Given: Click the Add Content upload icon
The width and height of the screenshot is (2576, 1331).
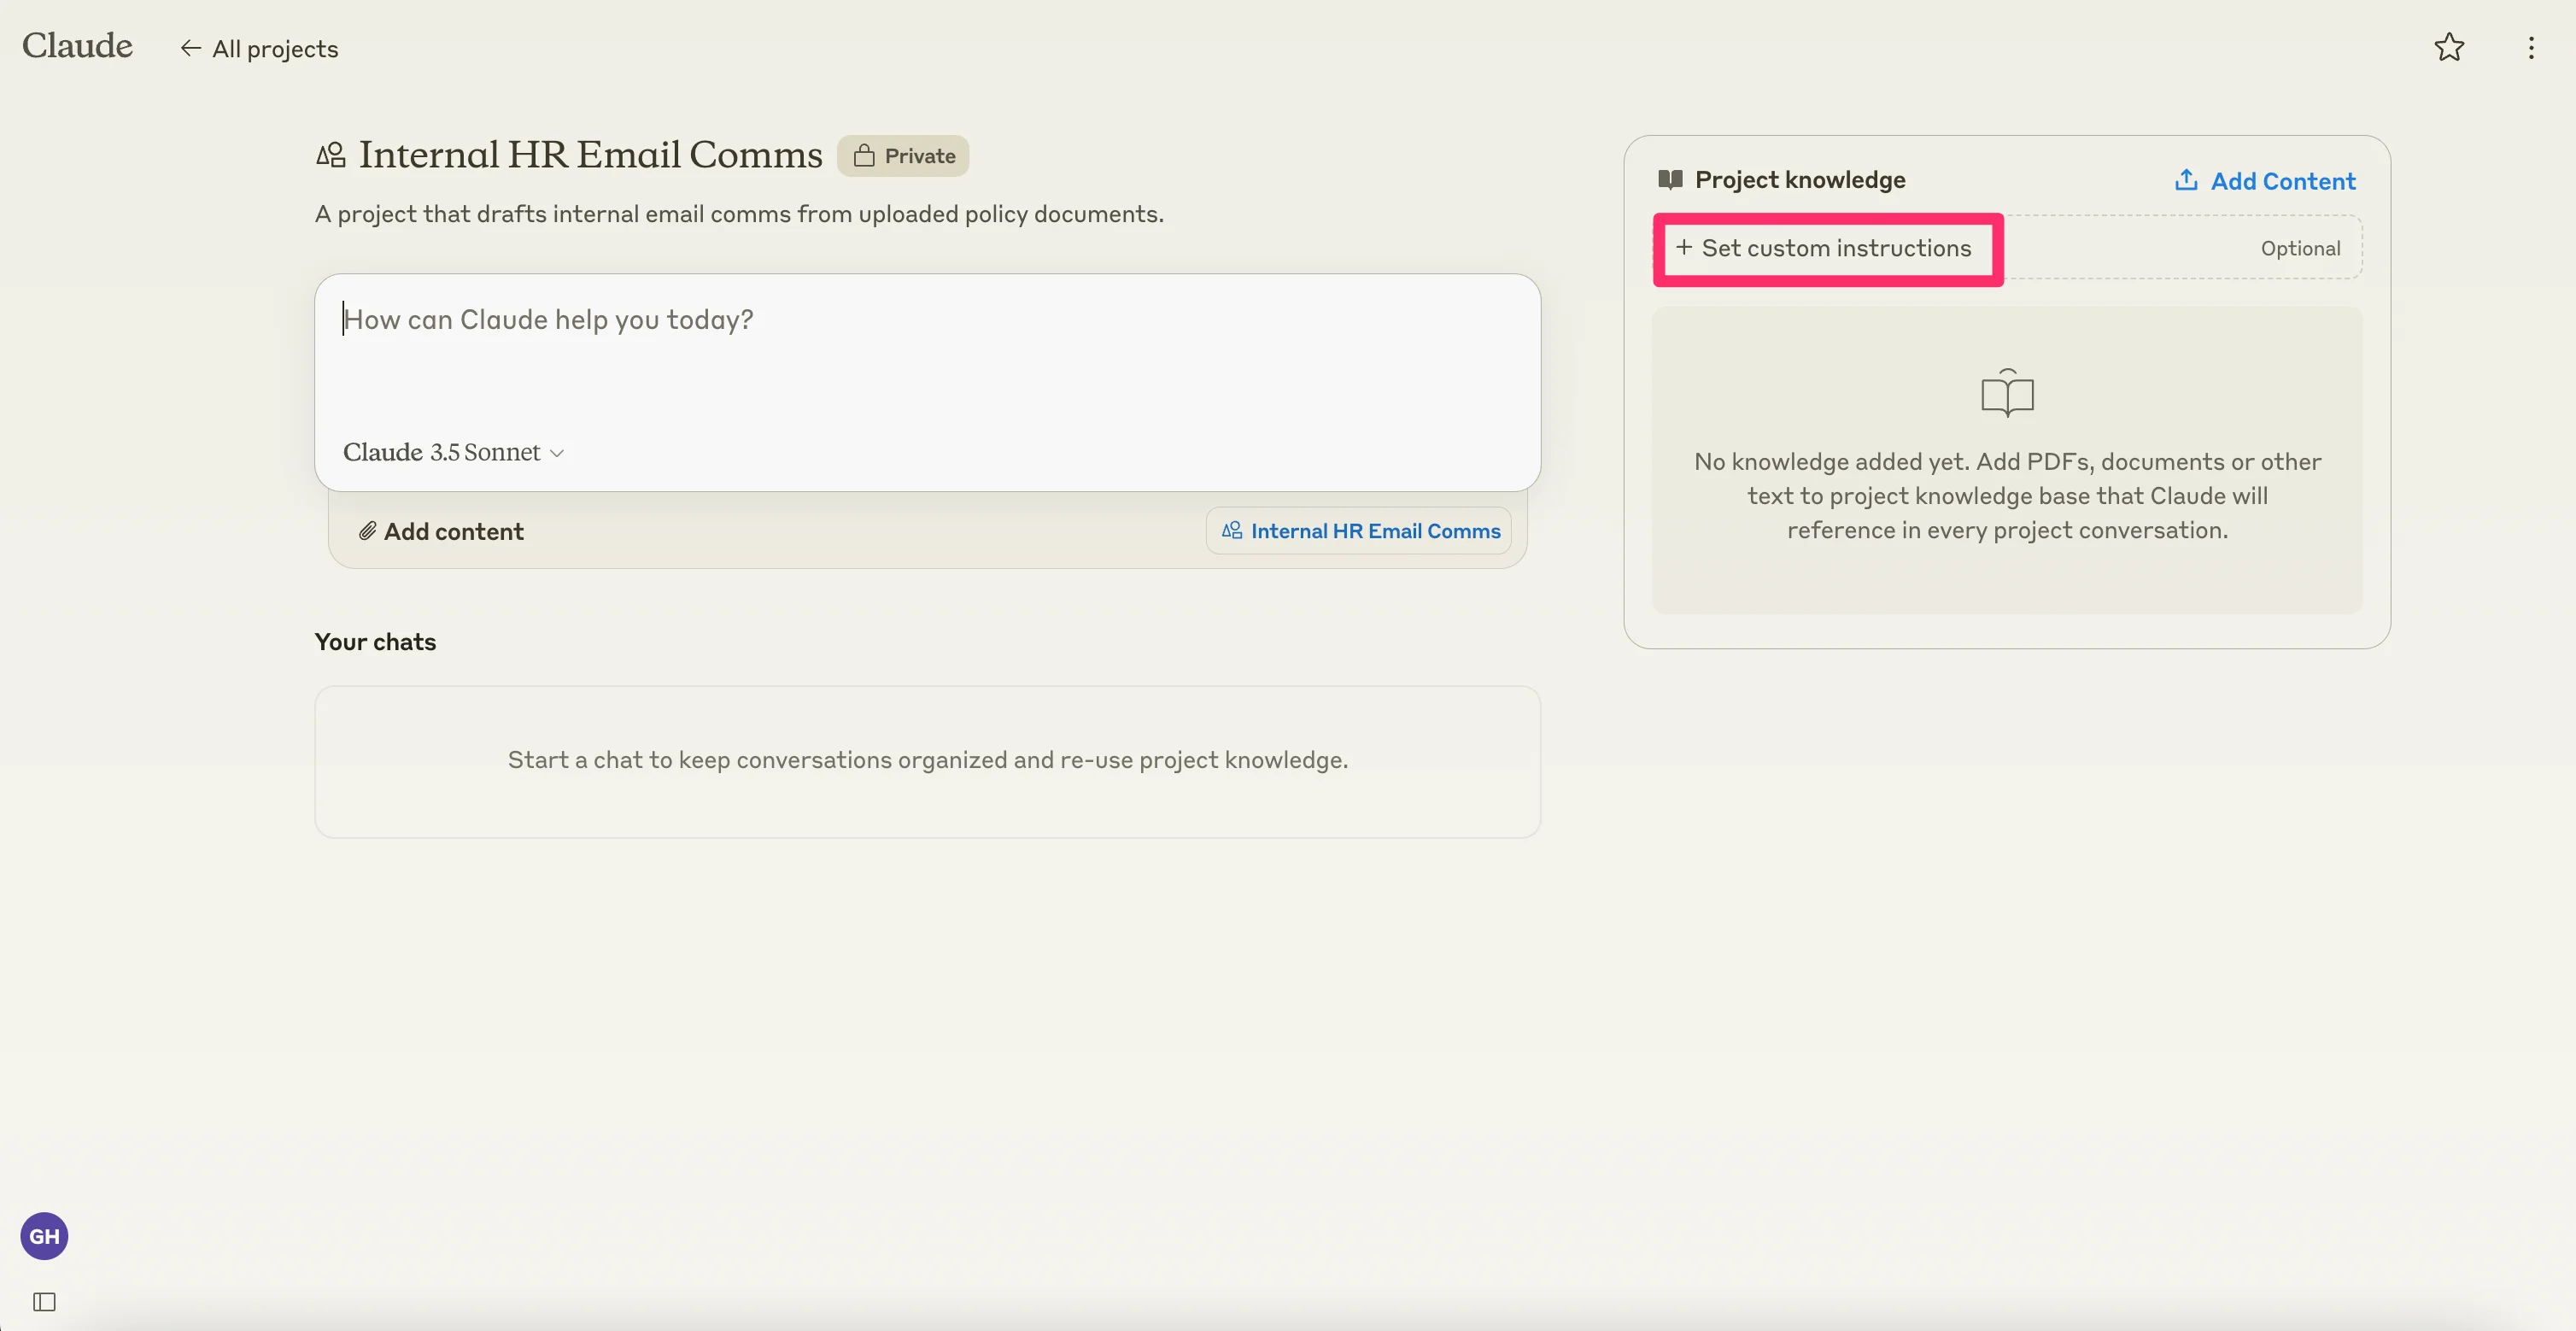Looking at the screenshot, I should click(x=2186, y=180).
